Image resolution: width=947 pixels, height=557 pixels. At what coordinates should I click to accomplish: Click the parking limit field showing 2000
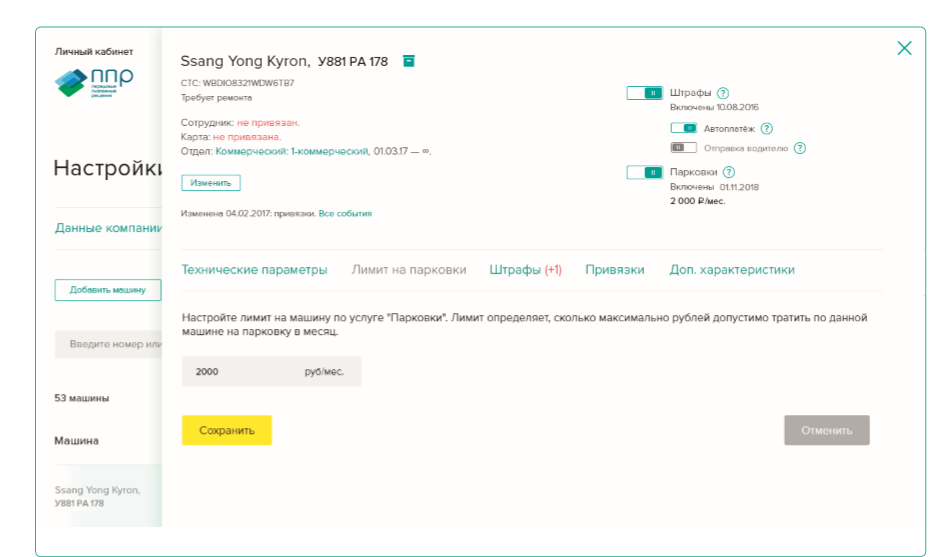pyautogui.click(x=236, y=372)
